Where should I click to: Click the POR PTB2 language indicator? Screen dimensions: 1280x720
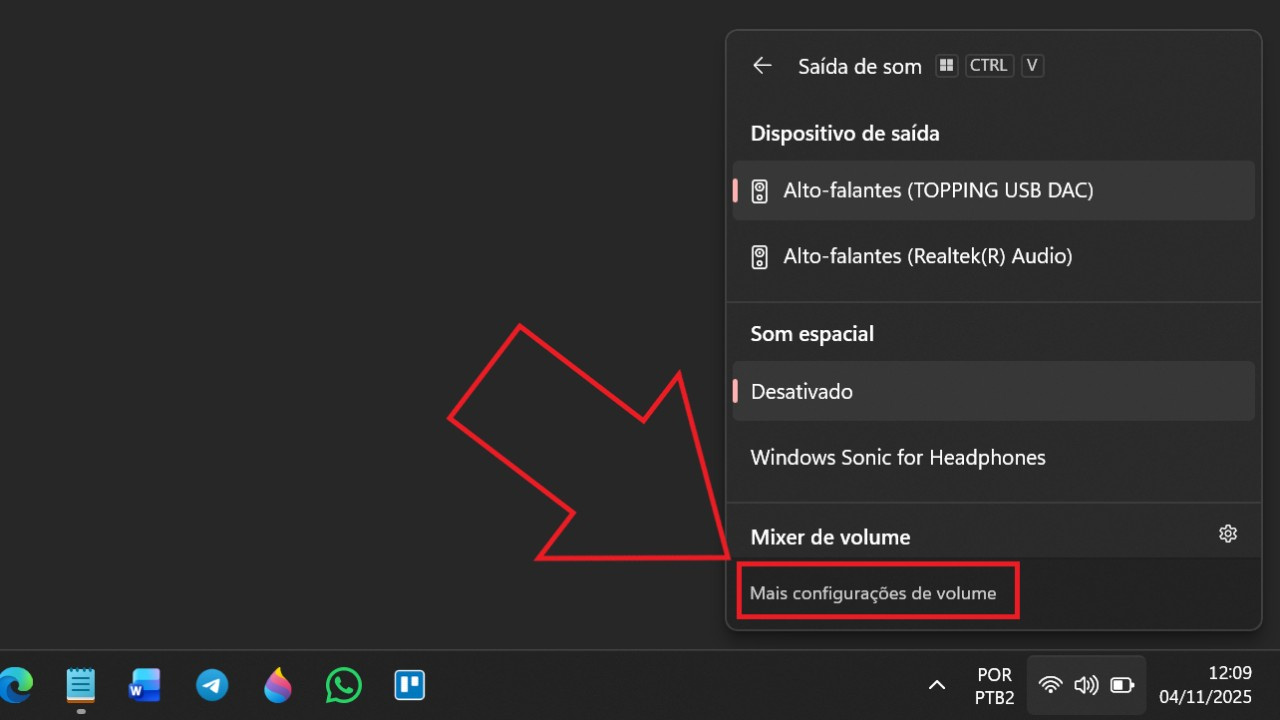click(x=994, y=686)
